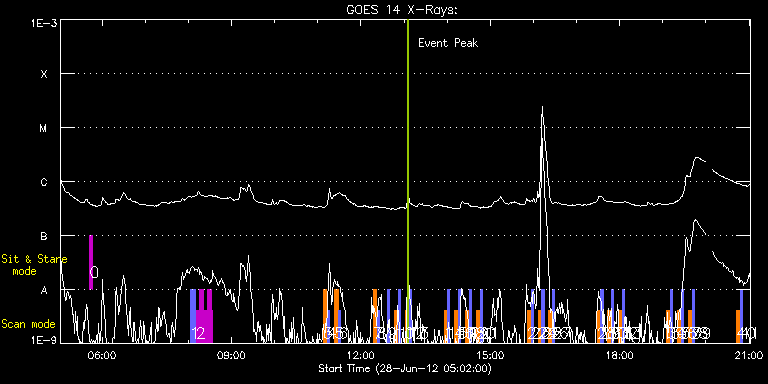Click the 'M' flare class axis label
The image size is (768, 384).
pos(44,128)
